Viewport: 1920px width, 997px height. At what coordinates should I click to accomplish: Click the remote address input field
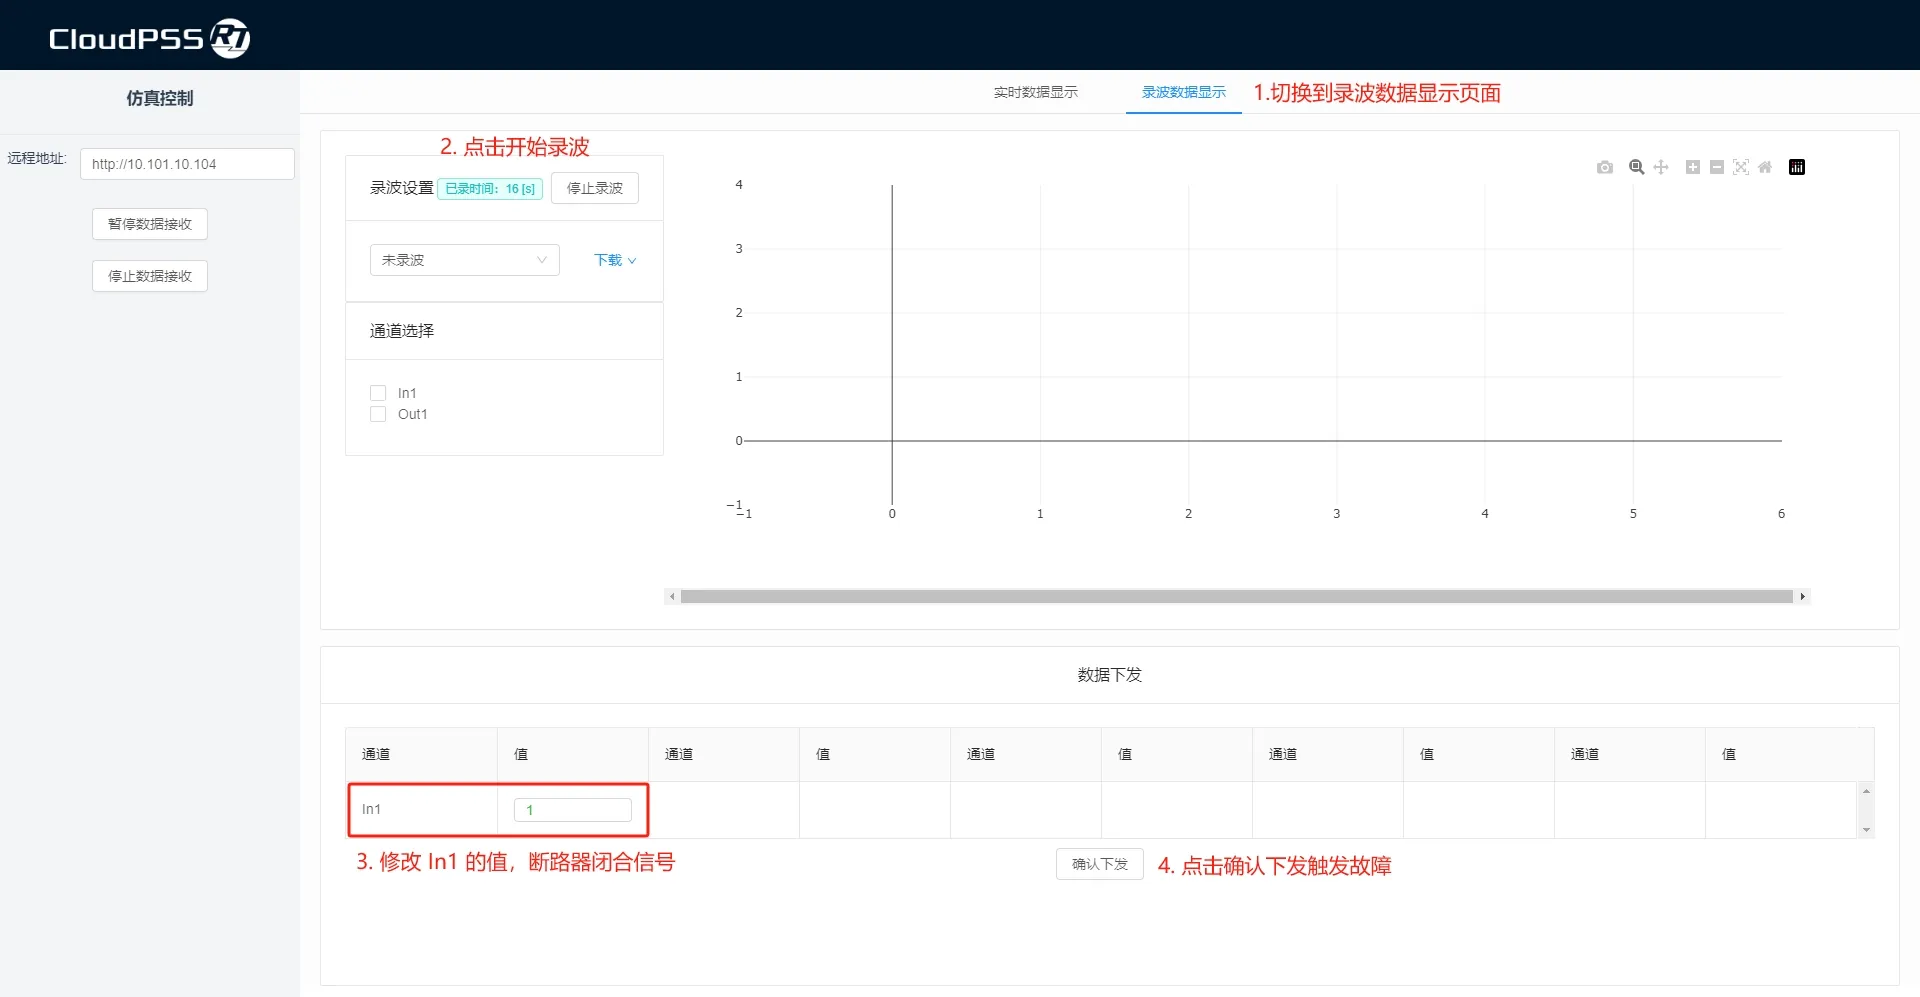click(x=187, y=164)
